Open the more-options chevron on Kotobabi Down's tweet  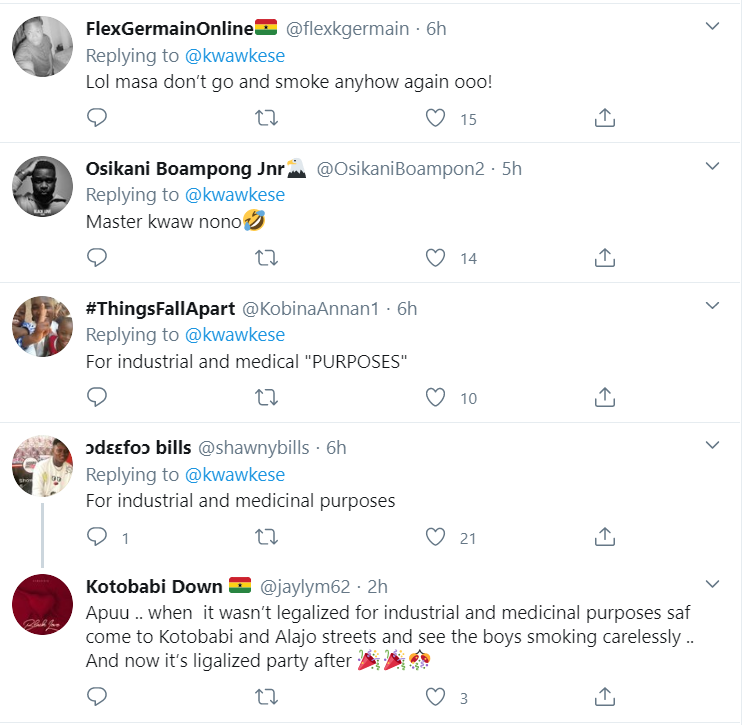pyautogui.click(x=712, y=583)
